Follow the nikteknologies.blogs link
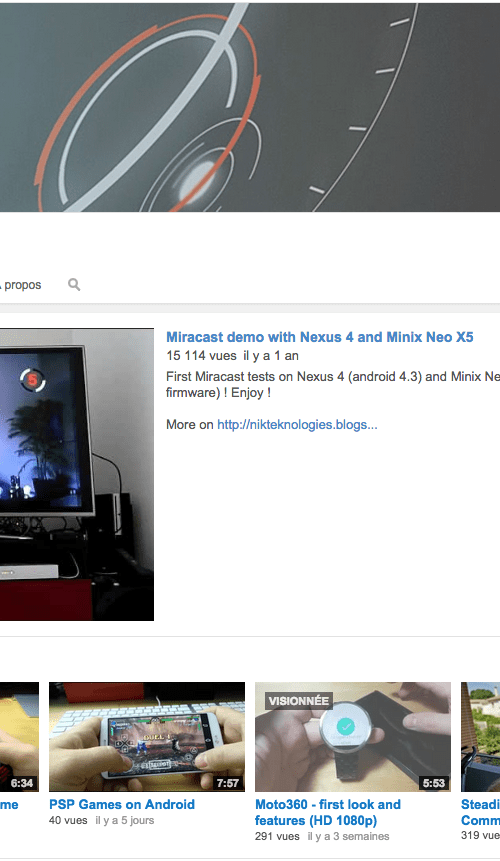The width and height of the screenshot is (500, 861). coord(297,424)
